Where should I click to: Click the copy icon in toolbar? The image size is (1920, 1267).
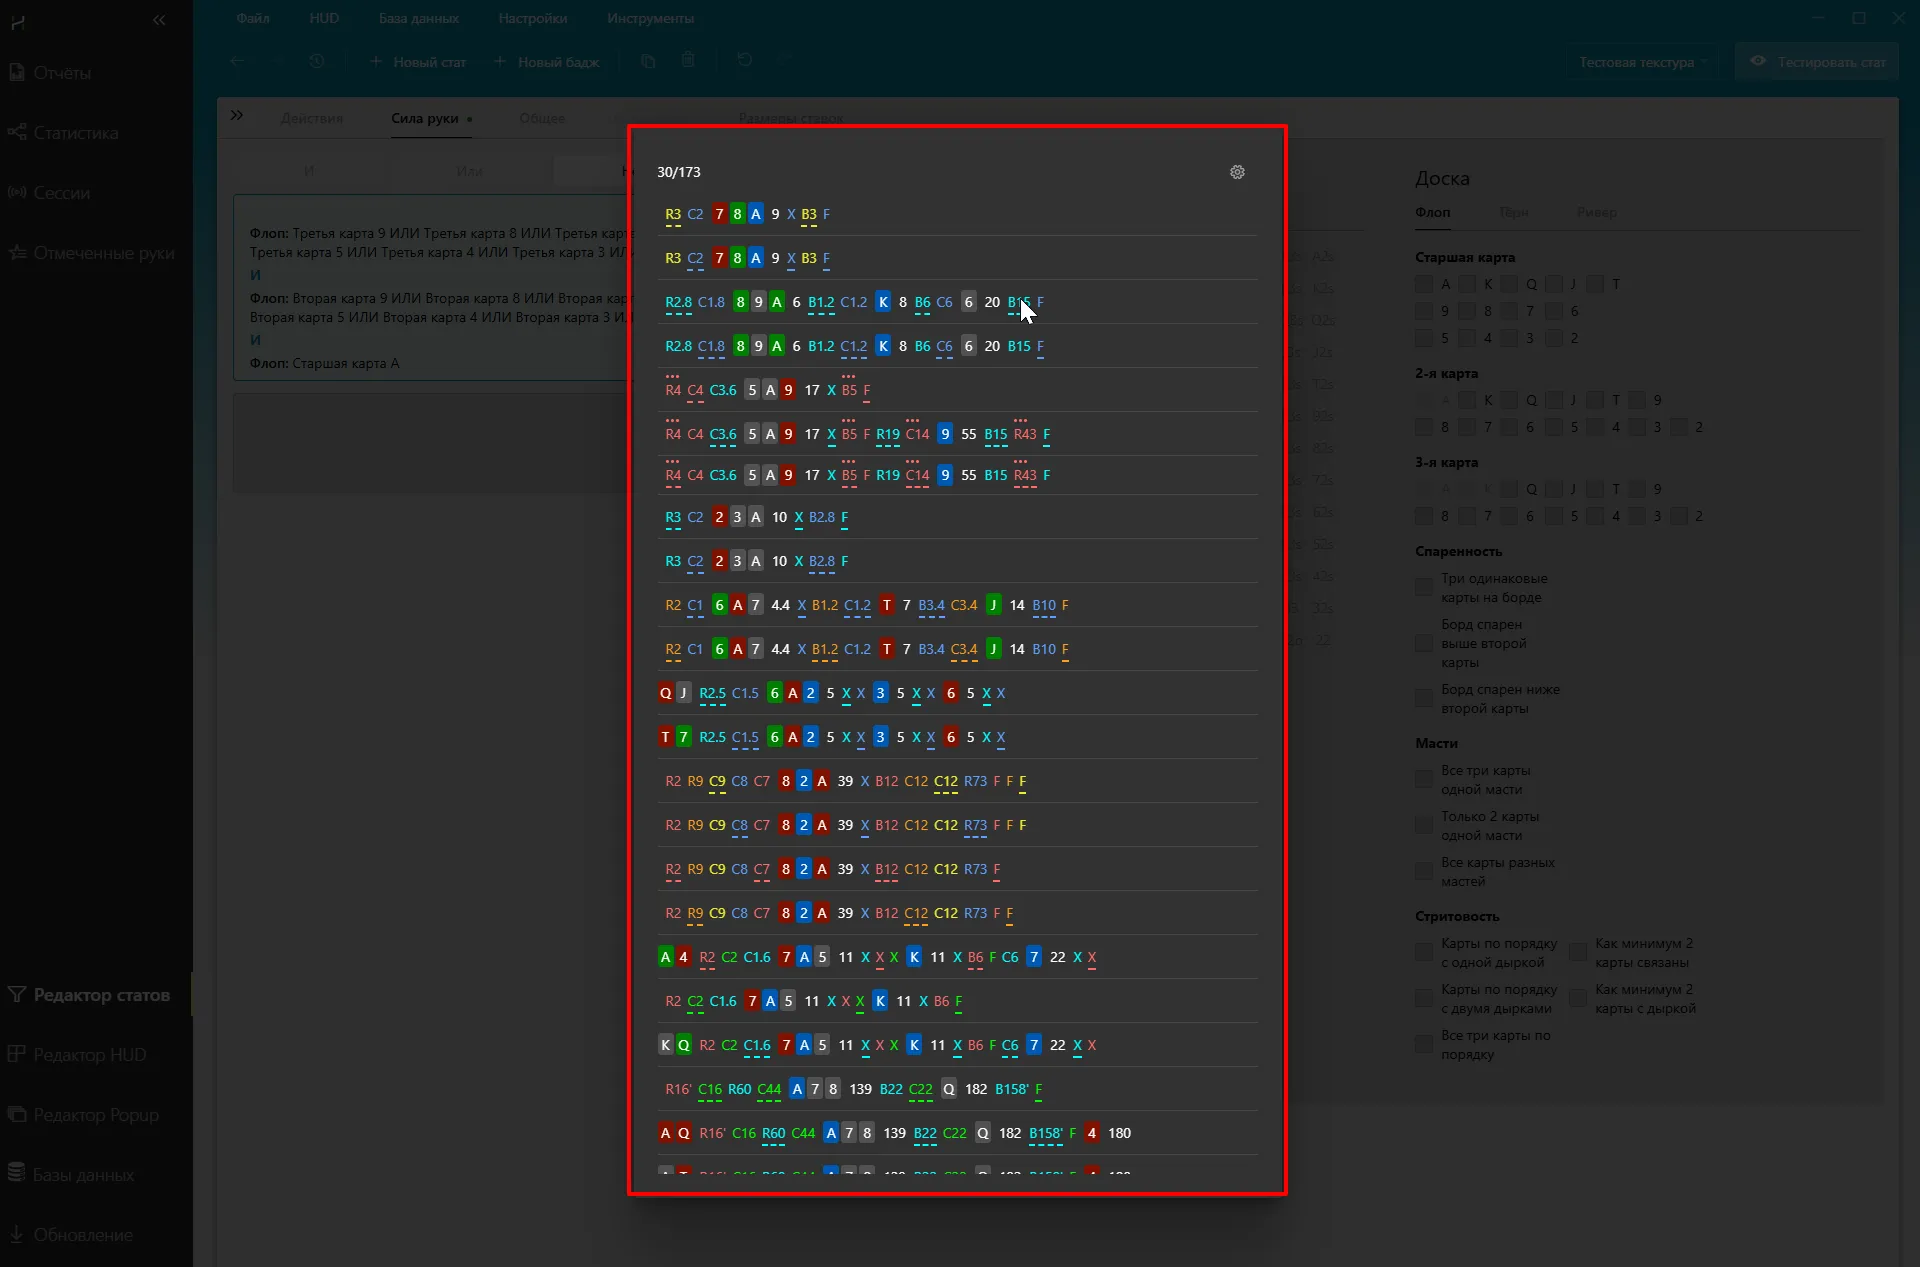tap(648, 61)
